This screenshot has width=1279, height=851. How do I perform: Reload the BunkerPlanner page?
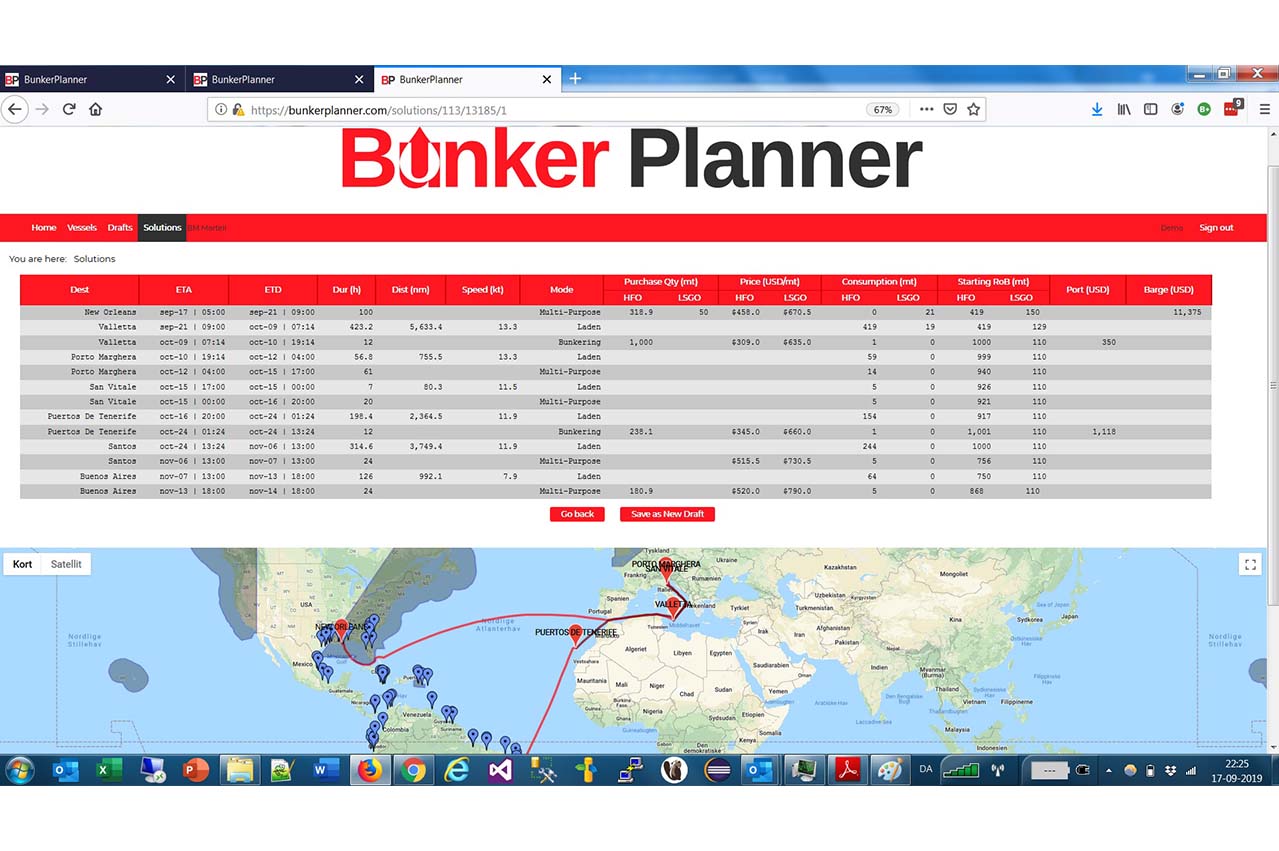coord(69,109)
